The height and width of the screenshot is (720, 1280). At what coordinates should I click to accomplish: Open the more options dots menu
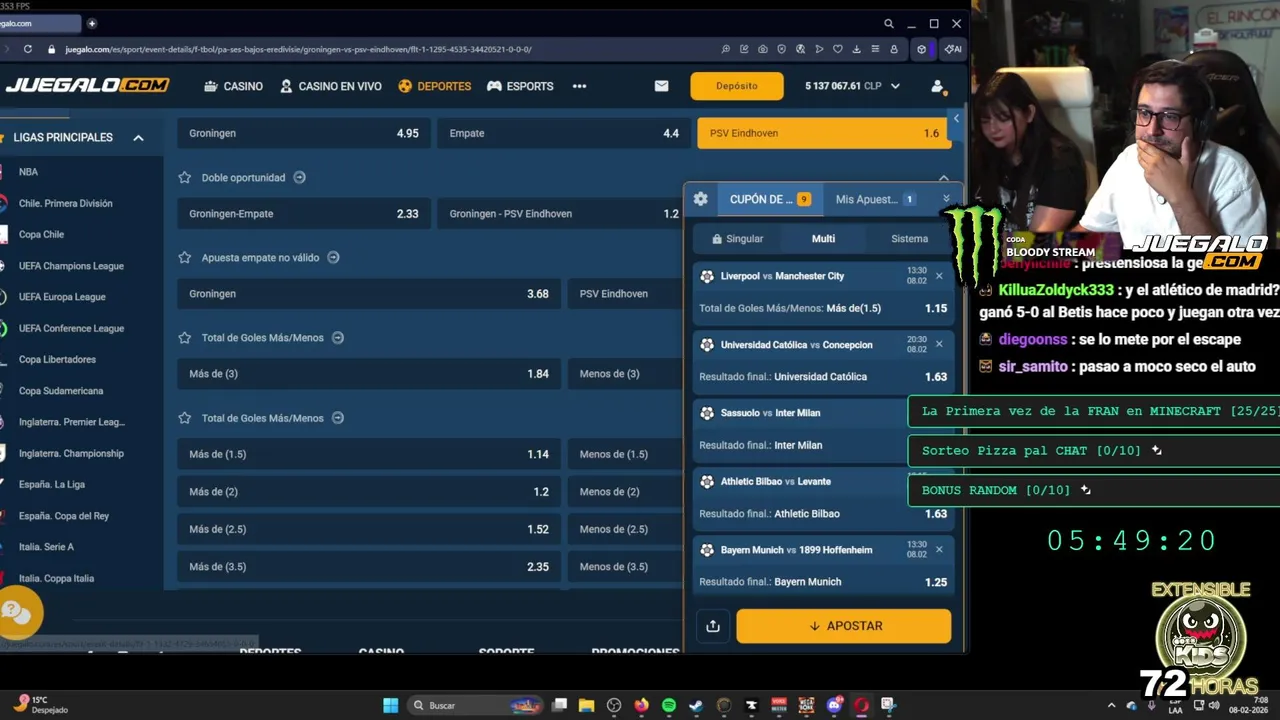pos(579,86)
